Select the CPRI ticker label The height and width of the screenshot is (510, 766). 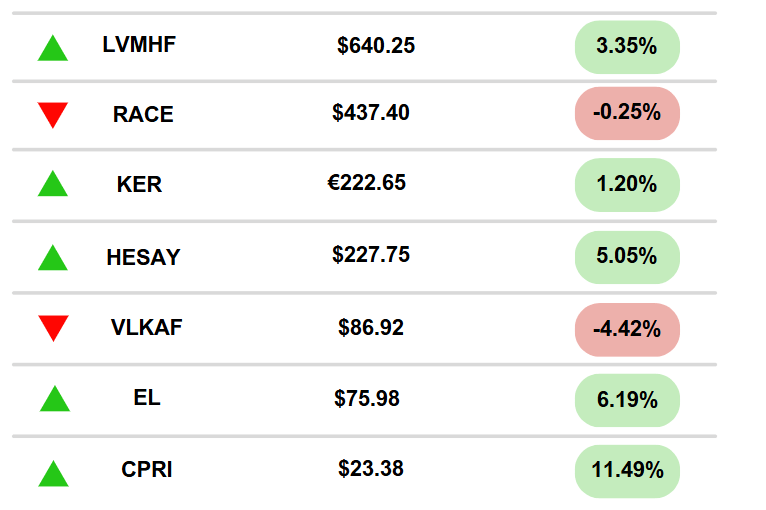pyautogui.click(x=147, y=469)
